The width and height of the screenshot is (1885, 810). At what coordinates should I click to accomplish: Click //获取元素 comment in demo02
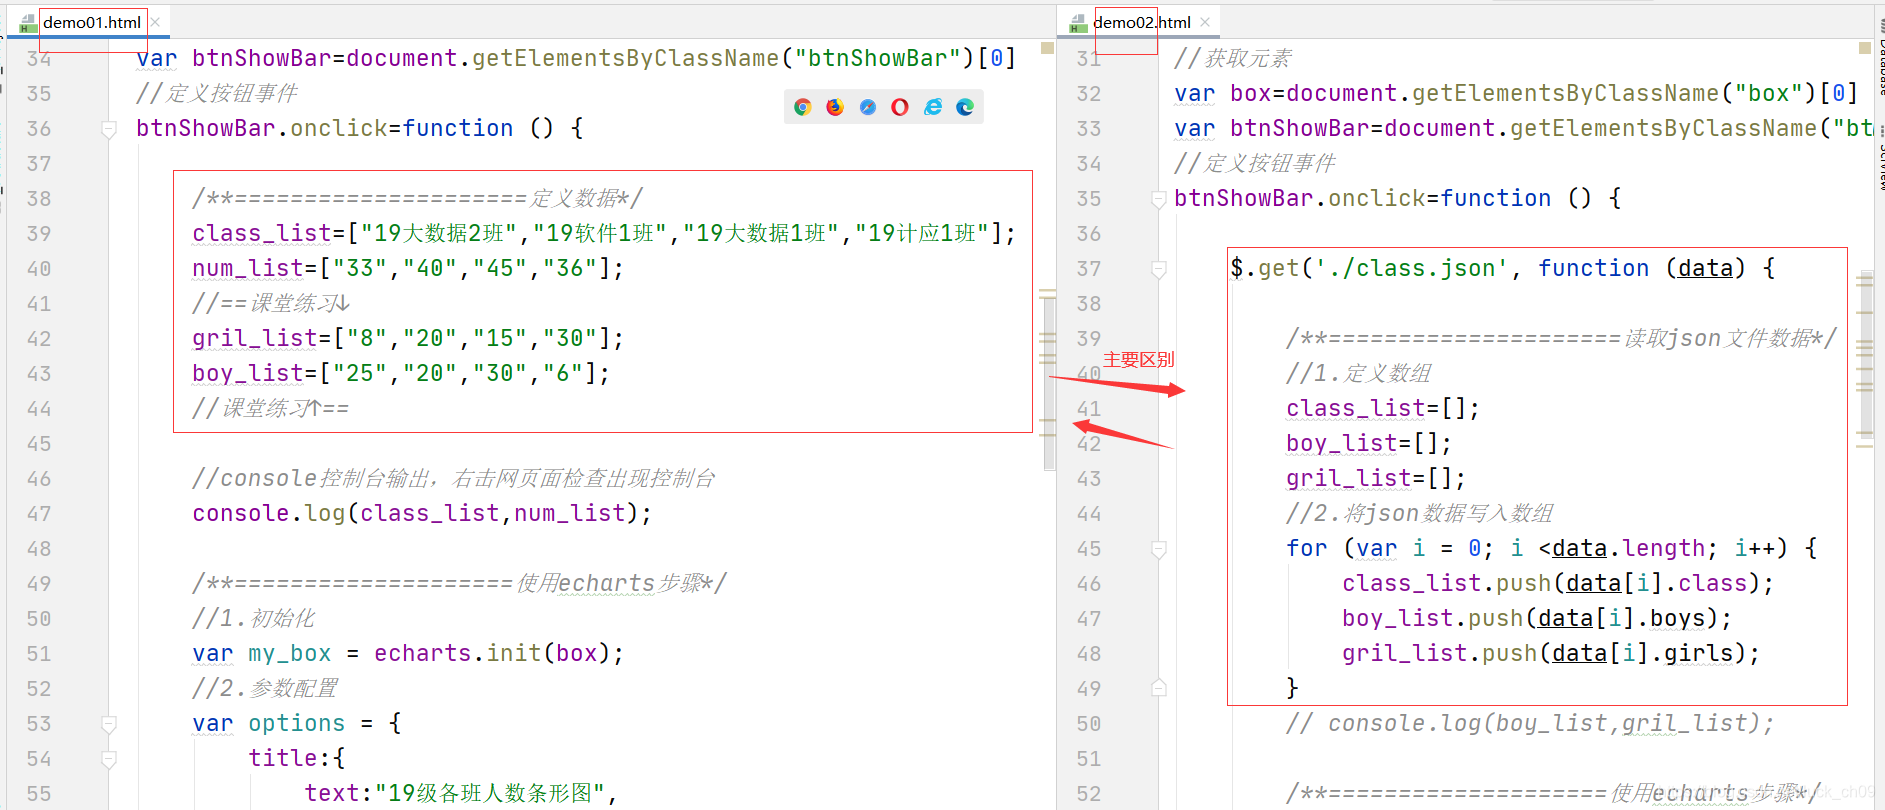click(1233, 58)
